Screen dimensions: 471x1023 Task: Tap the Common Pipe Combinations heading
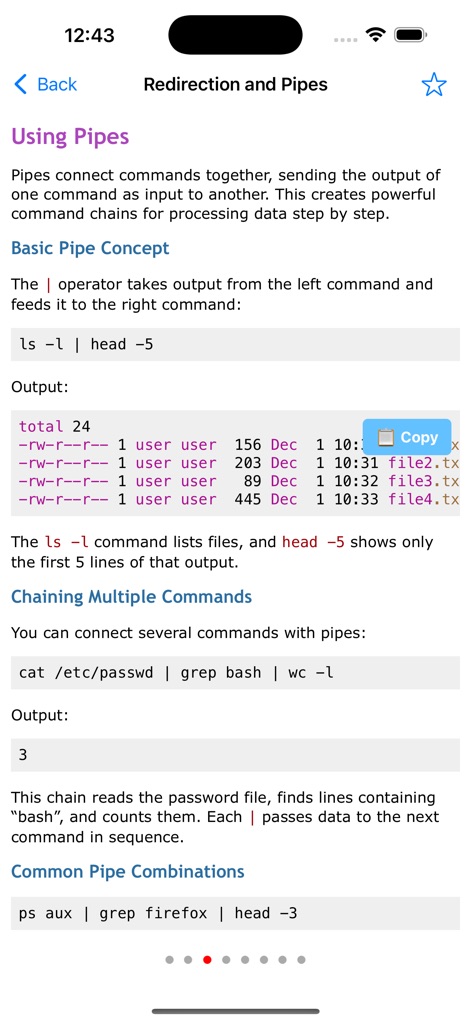coord(128,872)
